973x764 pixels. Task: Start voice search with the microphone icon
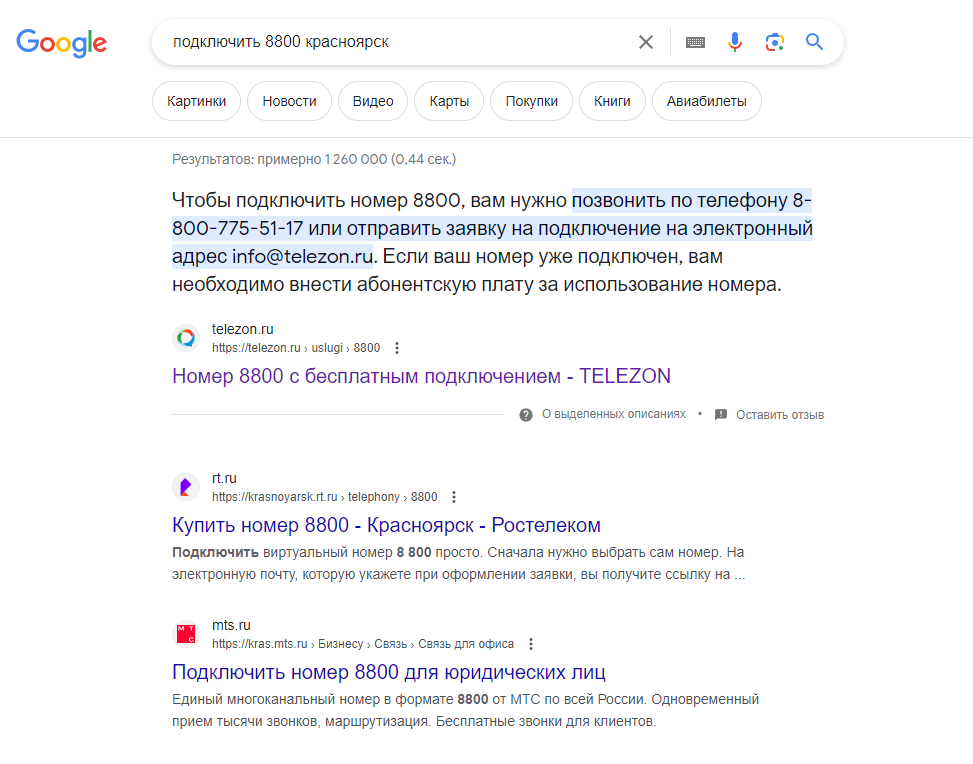(735, 42)
